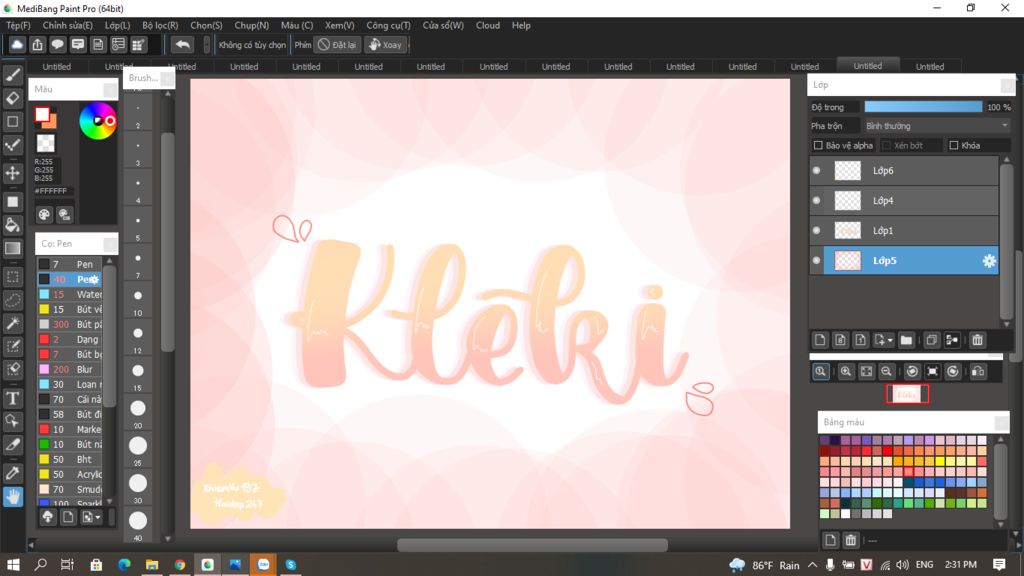Activate the Hand pan tool
1024x576 pixels.
pos(12,497)
